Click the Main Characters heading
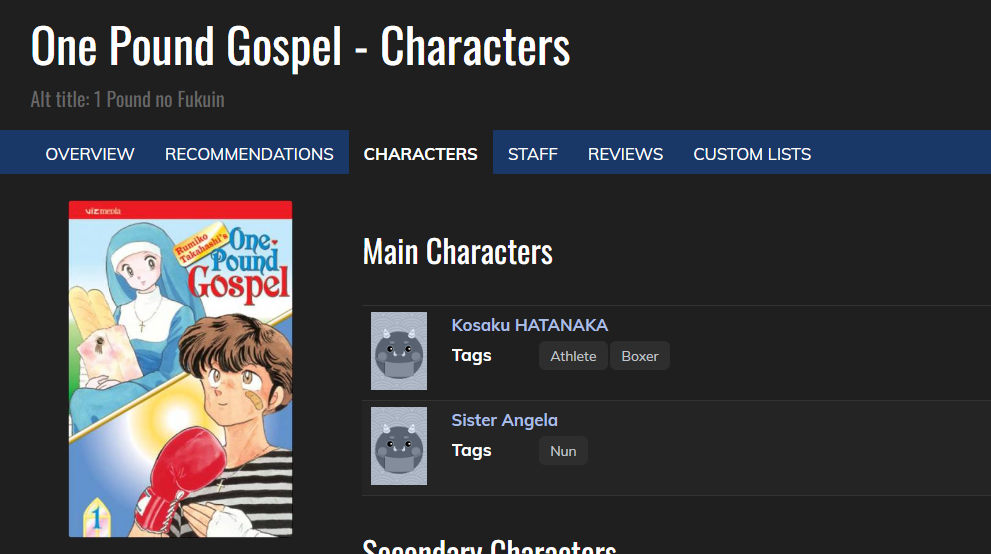Viewport: 991px width, 554px height. click(458, 251)
